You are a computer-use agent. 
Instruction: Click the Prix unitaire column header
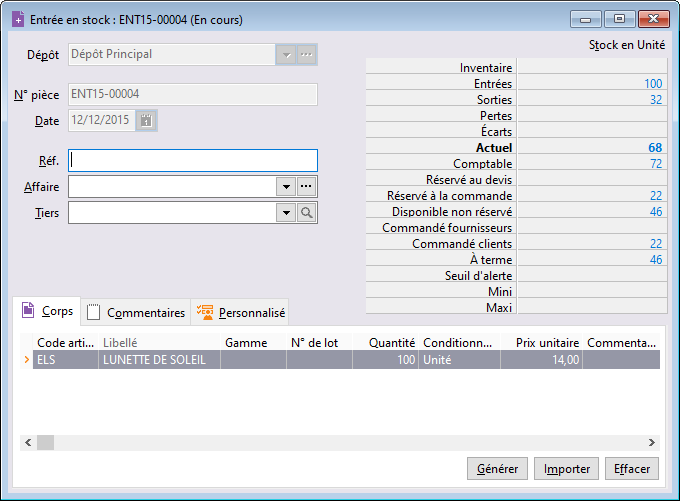(x=541, y=343)
